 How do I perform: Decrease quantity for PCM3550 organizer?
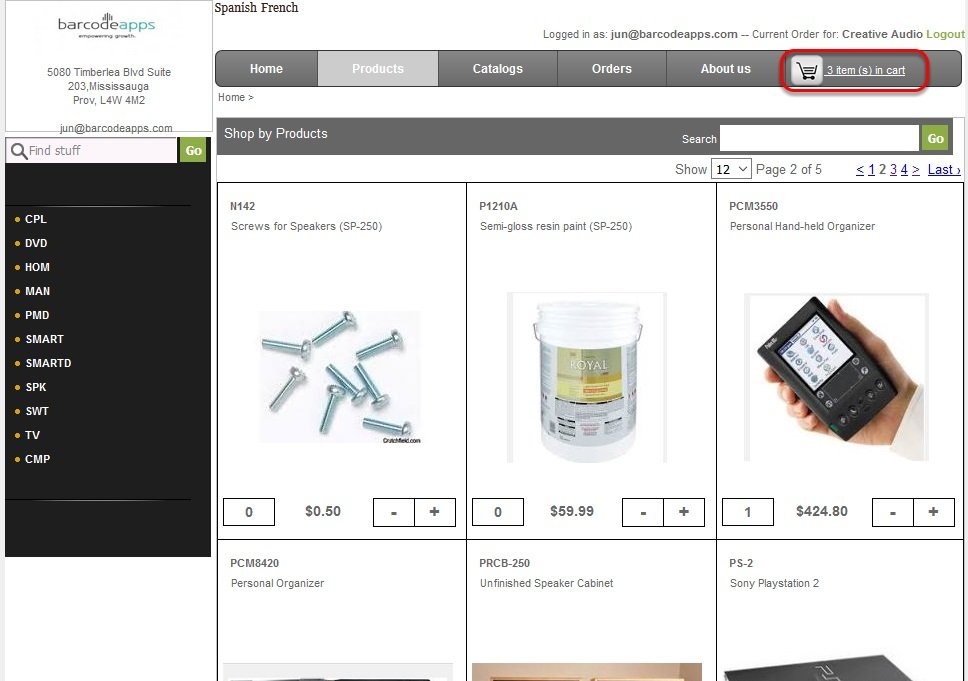coord(893,512)
